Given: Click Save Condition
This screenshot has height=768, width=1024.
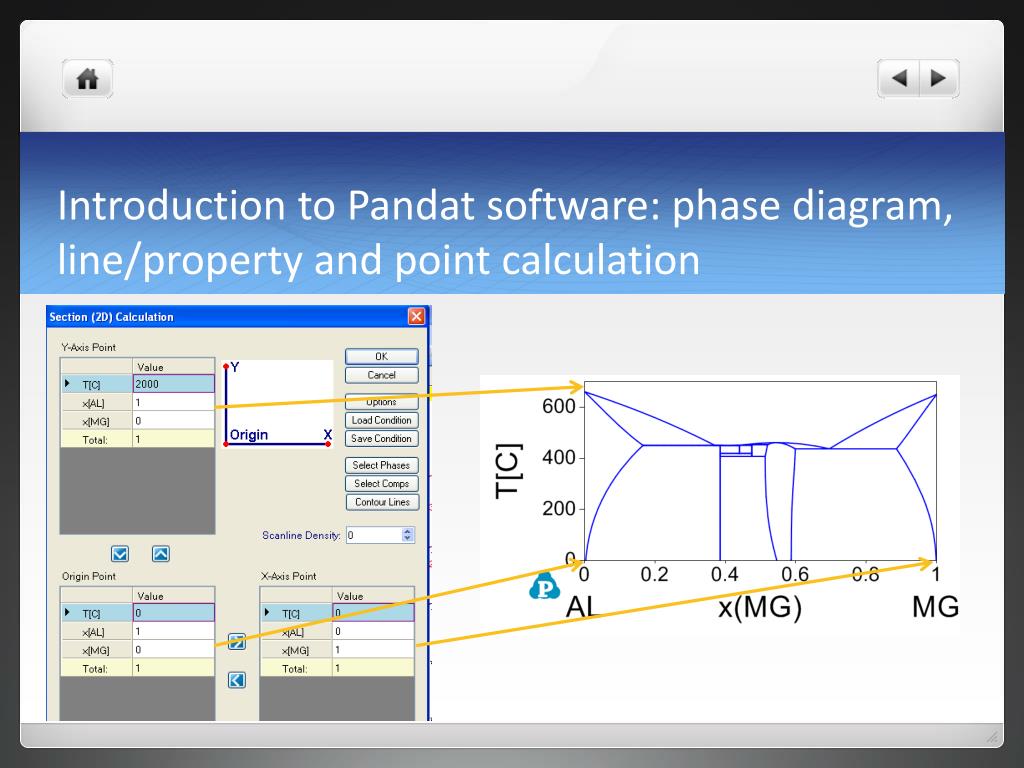Looking at the screenshot, I should [x=381, y=438].
